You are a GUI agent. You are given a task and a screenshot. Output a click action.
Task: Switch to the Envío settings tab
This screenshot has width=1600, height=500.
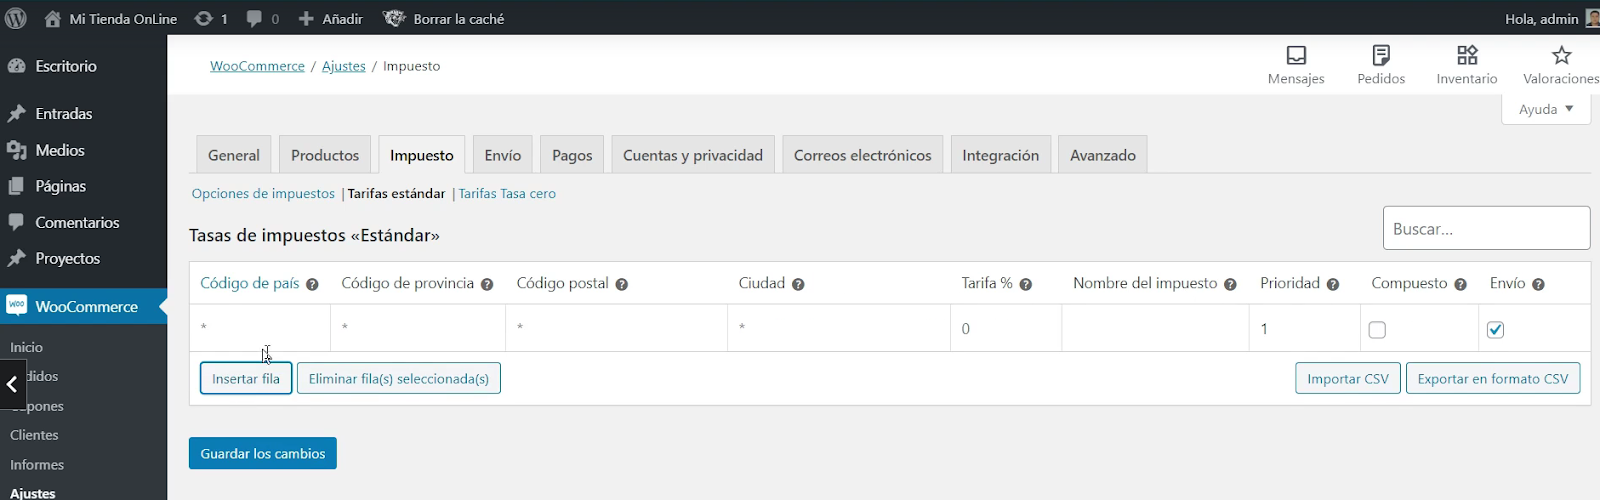click(x=503, y=155)
